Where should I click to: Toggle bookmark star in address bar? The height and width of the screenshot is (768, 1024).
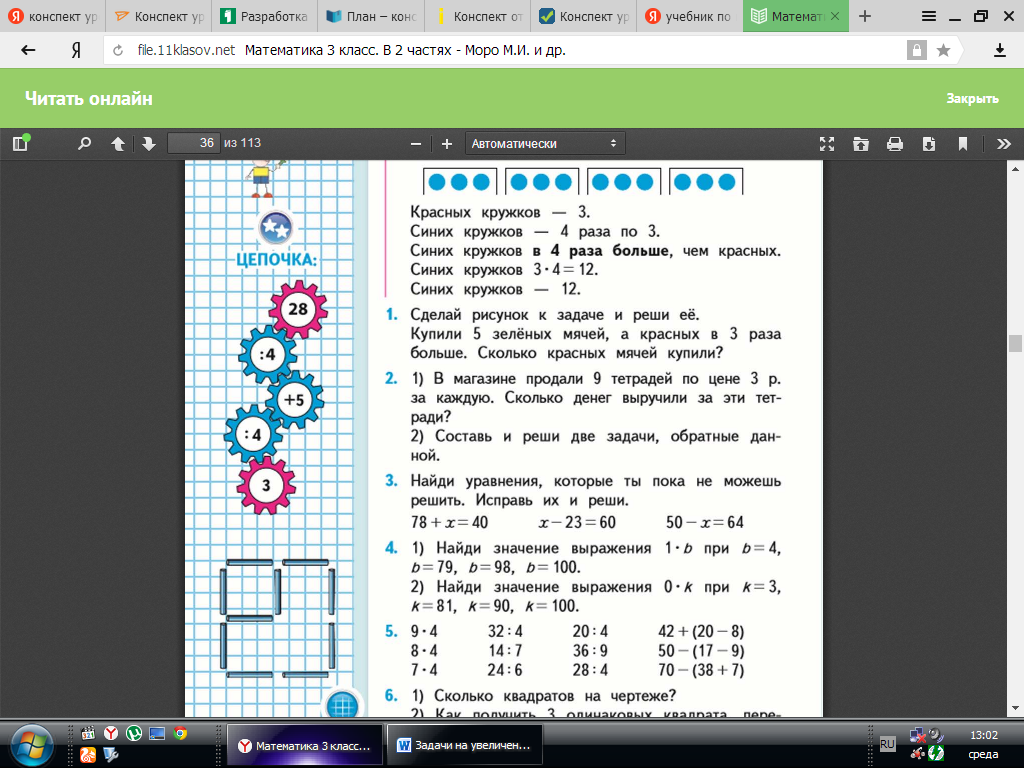pyautogui.click(x=943, y=50)
